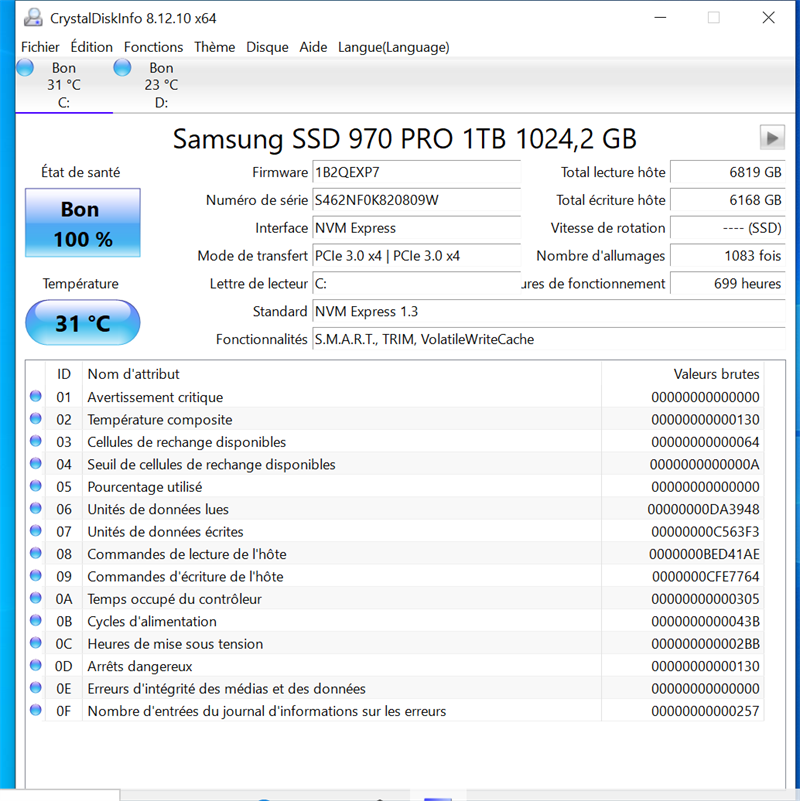Screen dimensions: 800x801
Task: Click the status dot for Arrêts dangereux
Action: tap(36, 666)
